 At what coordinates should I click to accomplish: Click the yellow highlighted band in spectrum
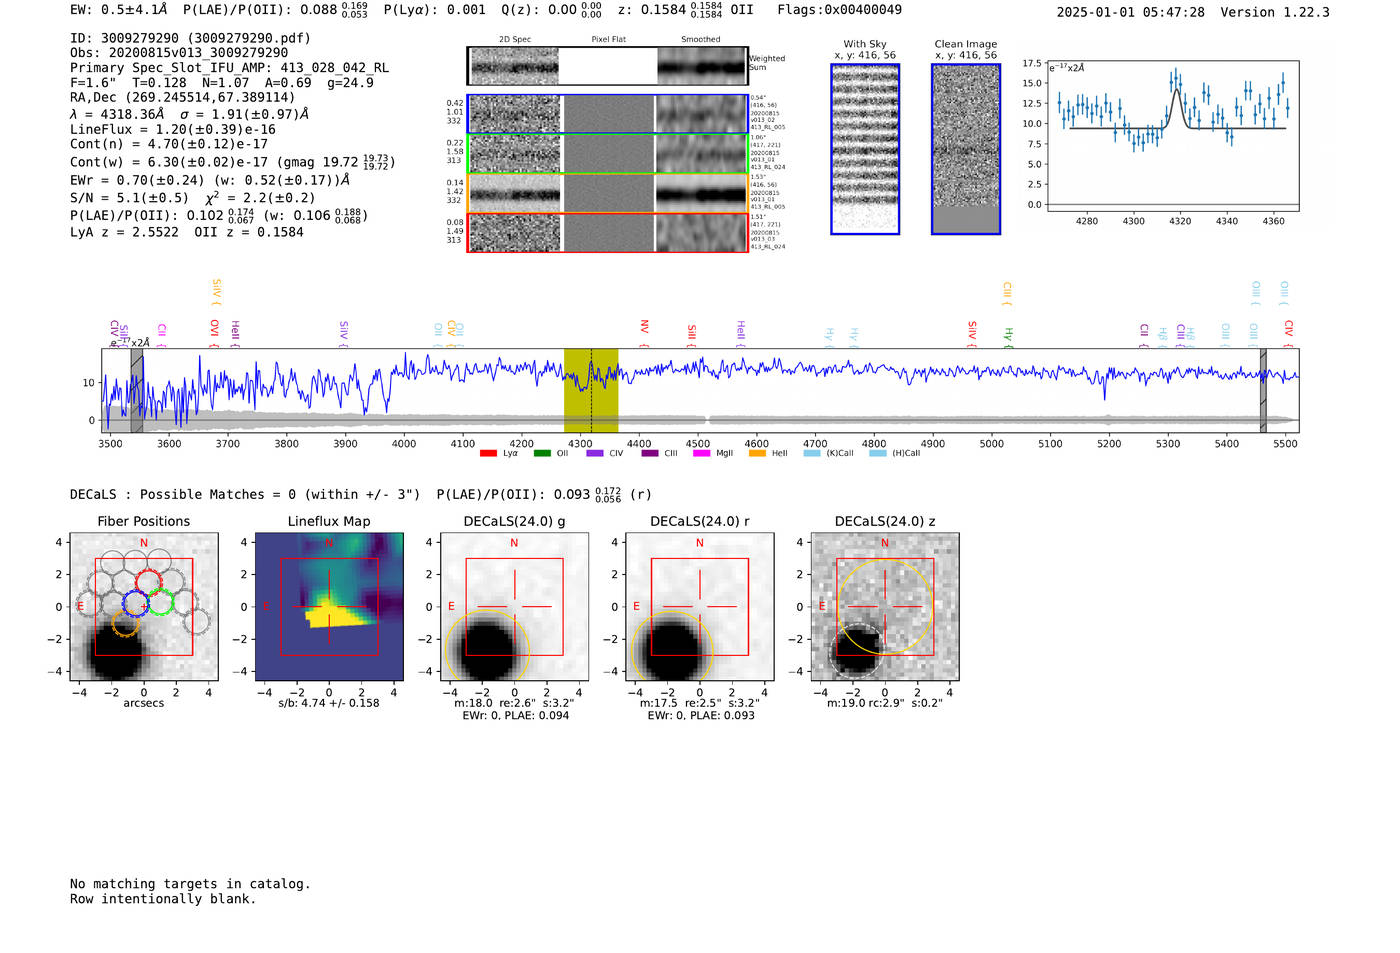pos(590,390)
